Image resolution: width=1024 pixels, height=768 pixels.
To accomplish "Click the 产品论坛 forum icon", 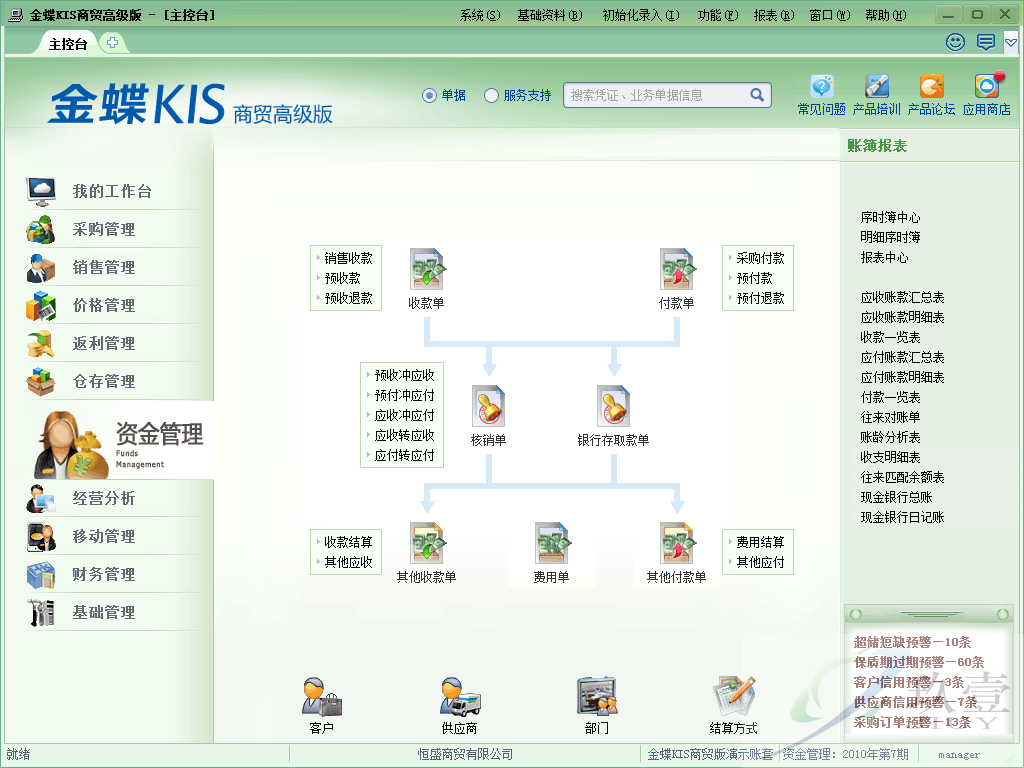I will click(x=931, y=87).
